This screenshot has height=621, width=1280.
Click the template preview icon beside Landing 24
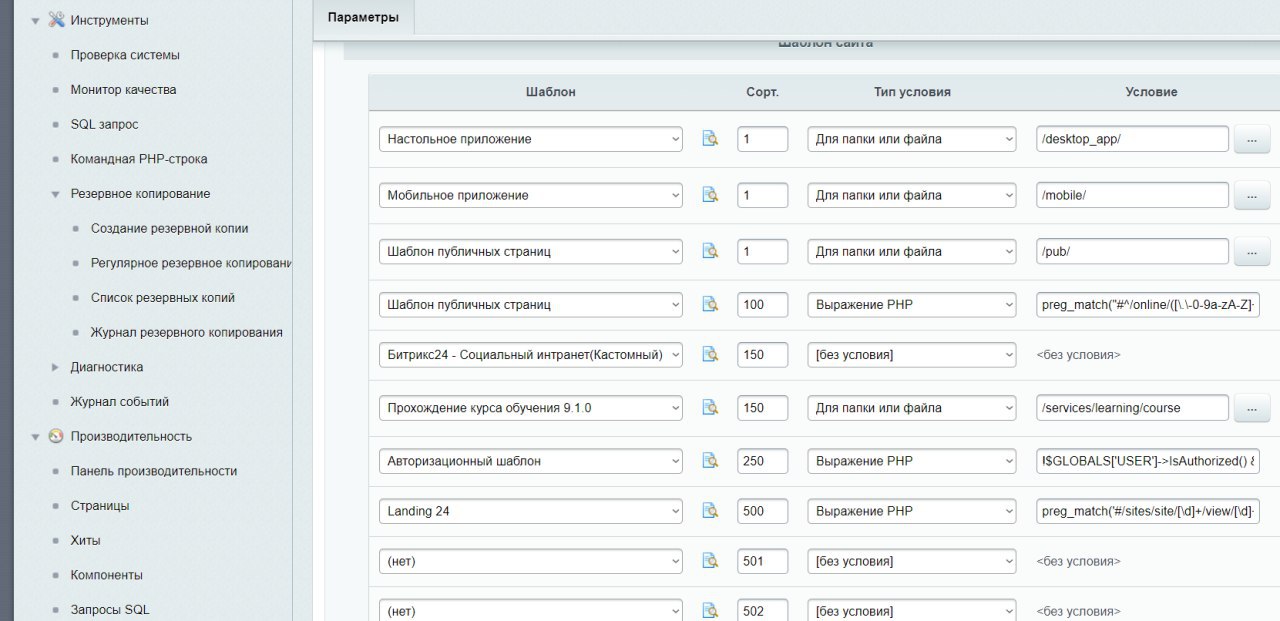710,511
